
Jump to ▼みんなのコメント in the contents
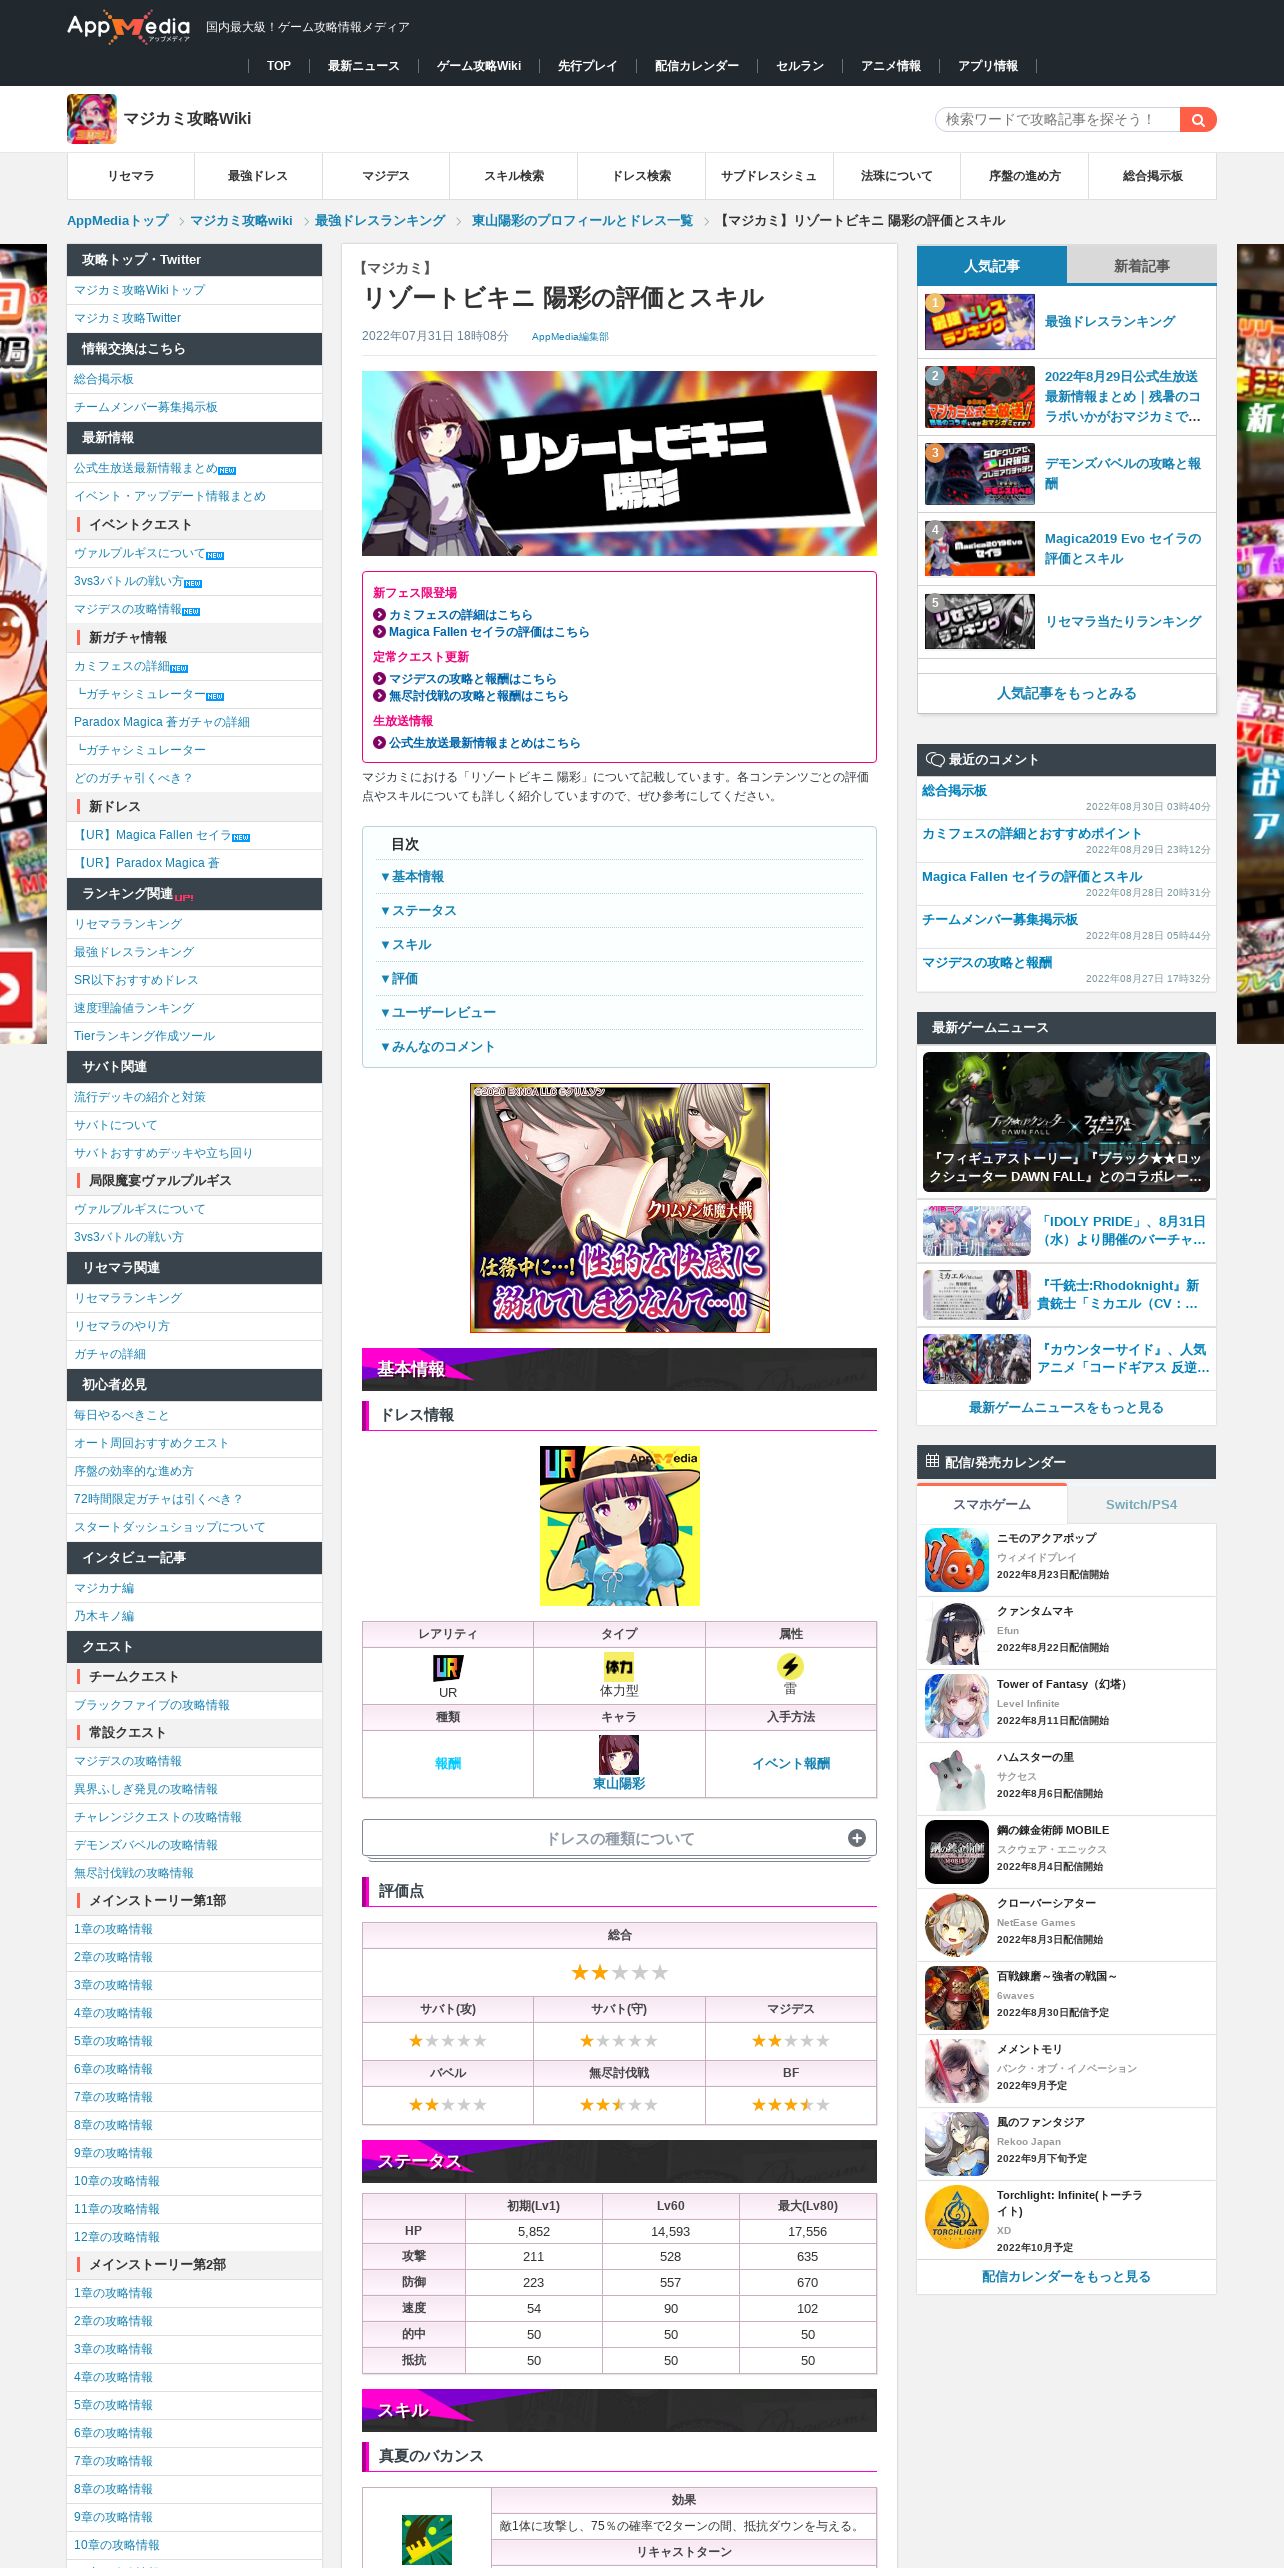pos(438,1047)
